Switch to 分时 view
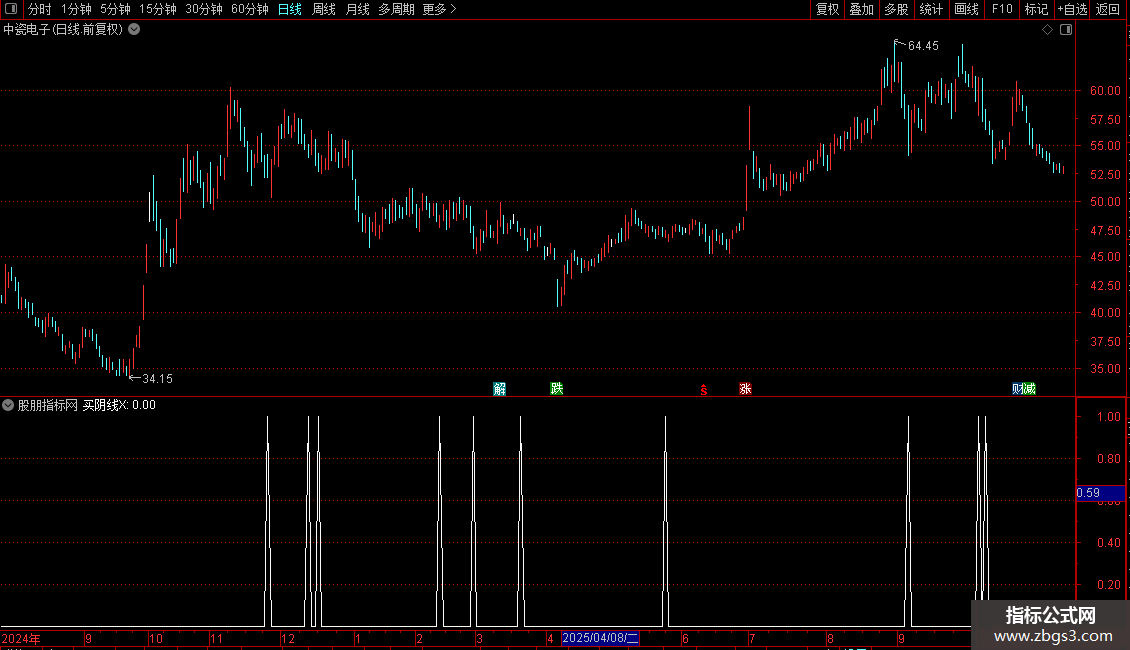The width and height of the screenshot is (1130, 650). pos(40,9)
